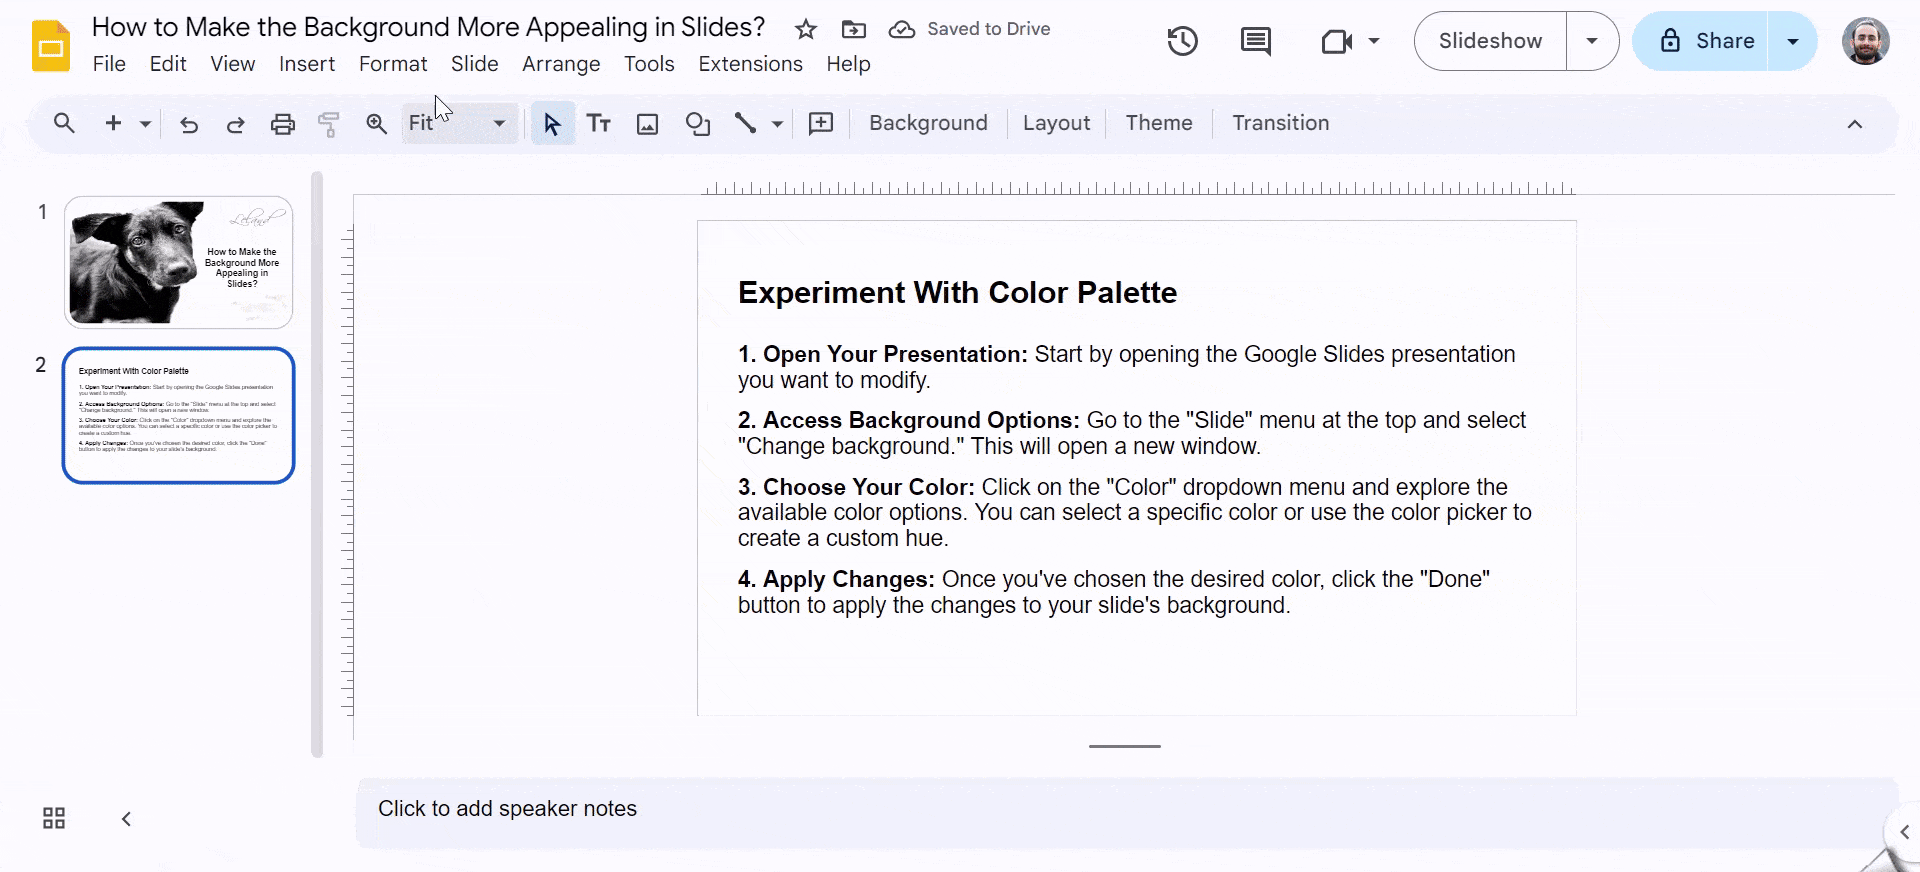This screenshot has height=872, width=1920.
Task: Click the print icon in toolbar
Action: (x=283, y=124)
